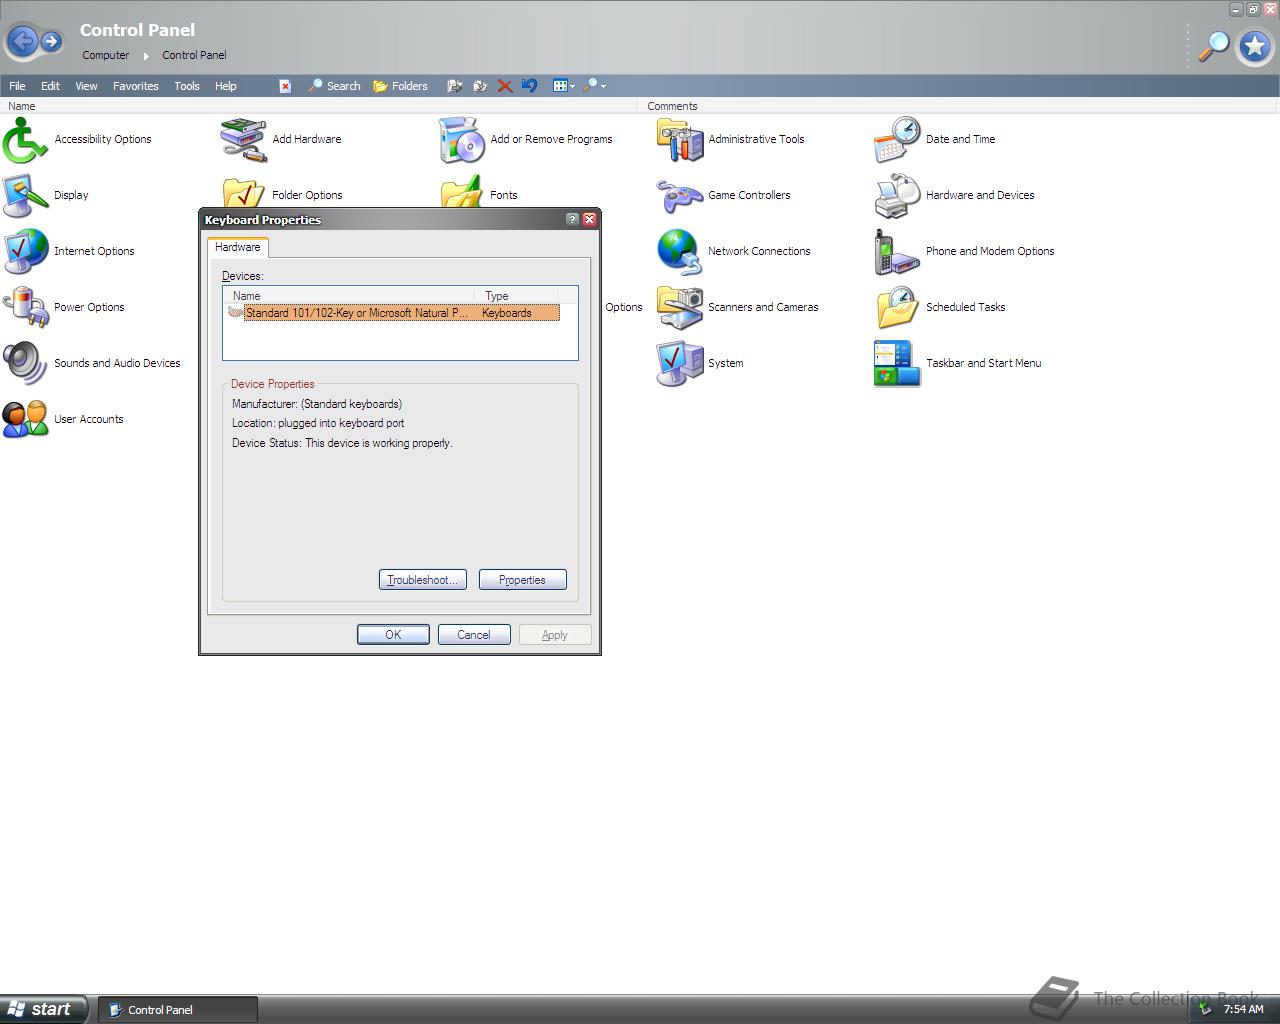This screenshot has width=1280, height=1024.
Task: Click the Name column header in Devices list
Action: coord(350,296)
